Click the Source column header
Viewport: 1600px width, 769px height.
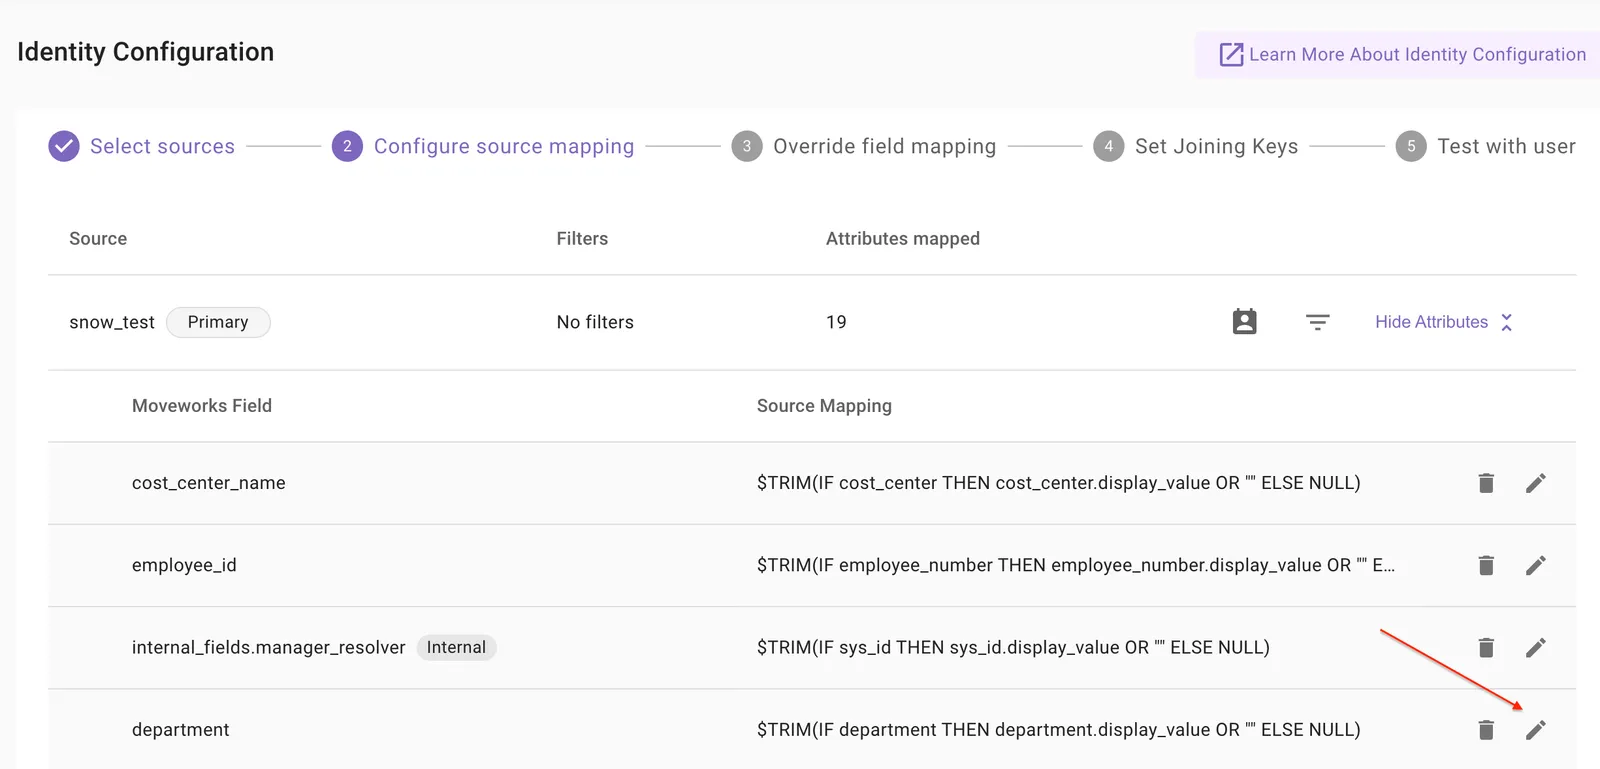tap(98, 238)
